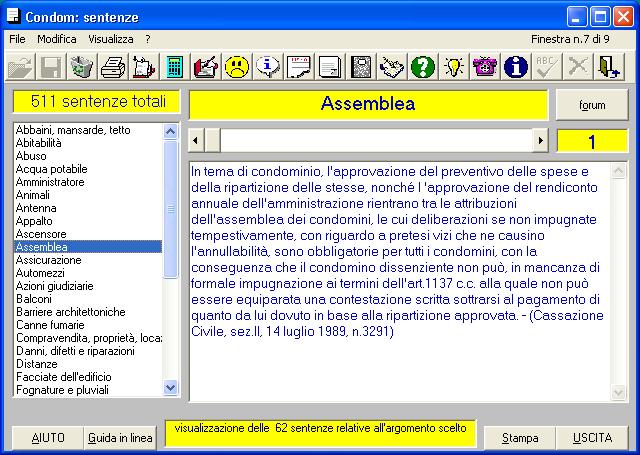Click the exit door toolbar icon

(608, 67)
